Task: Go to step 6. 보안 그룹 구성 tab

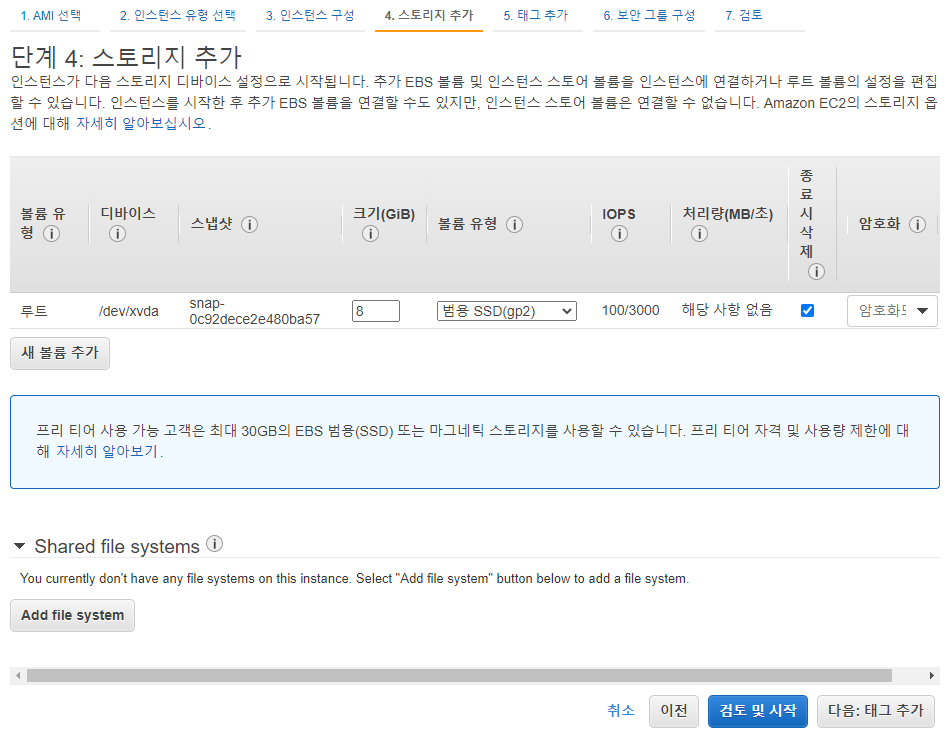Action: coord(649,15)
